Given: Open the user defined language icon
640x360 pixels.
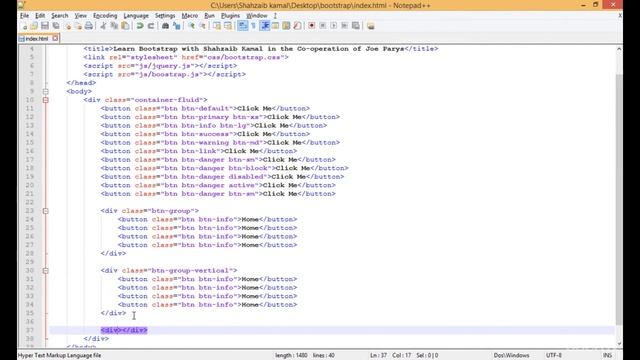Looking at the screenshot, I should (276, 26).
